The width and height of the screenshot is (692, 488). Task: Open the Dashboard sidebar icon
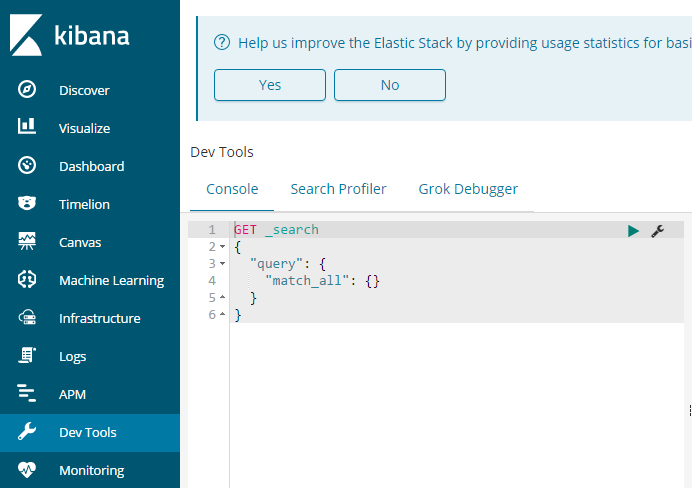point(28,166)
